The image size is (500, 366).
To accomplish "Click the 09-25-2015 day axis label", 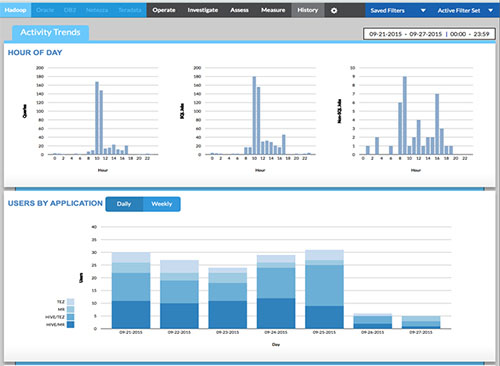I will [324, 332].
